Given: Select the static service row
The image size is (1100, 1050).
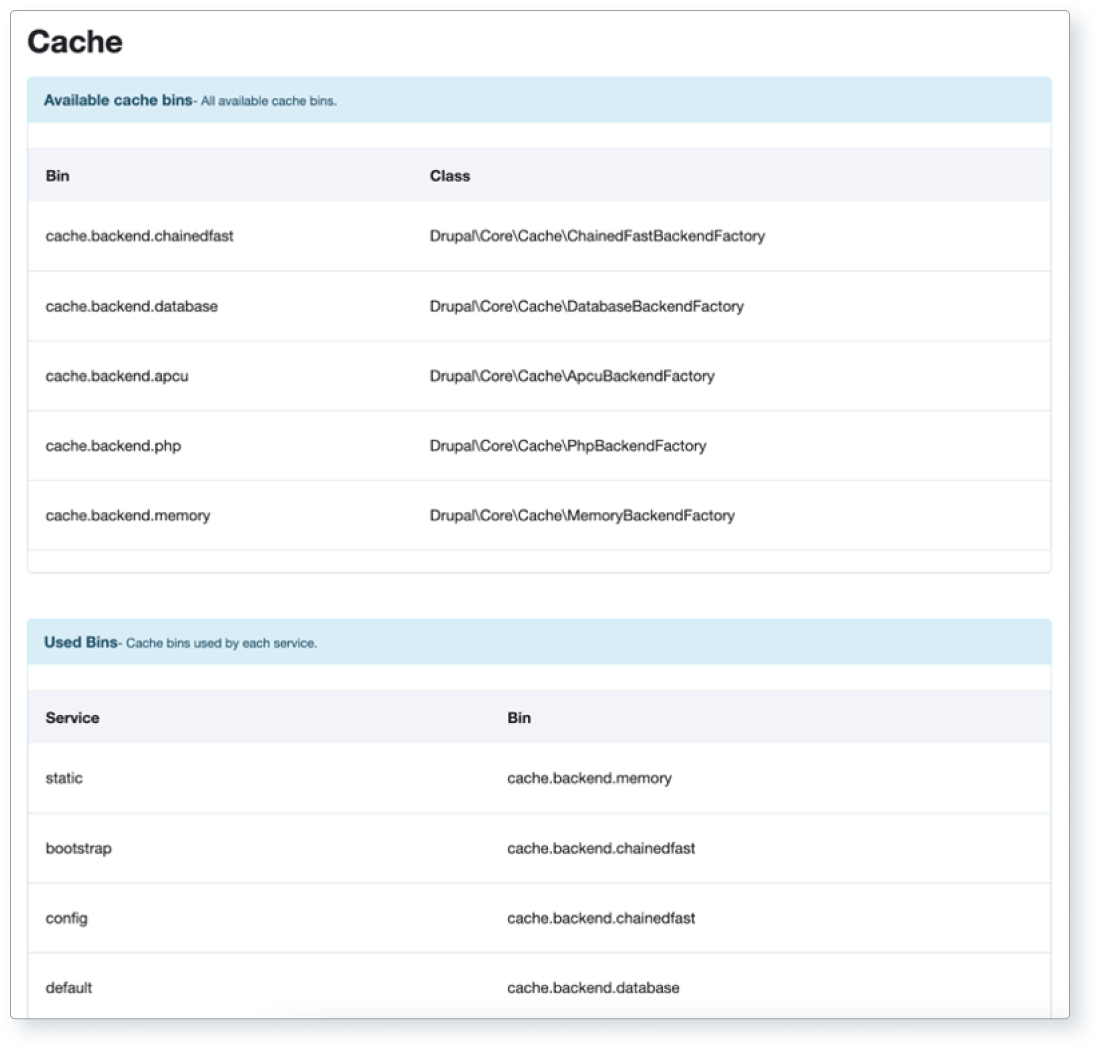Looking at the screenshot, I should (62, 778).
